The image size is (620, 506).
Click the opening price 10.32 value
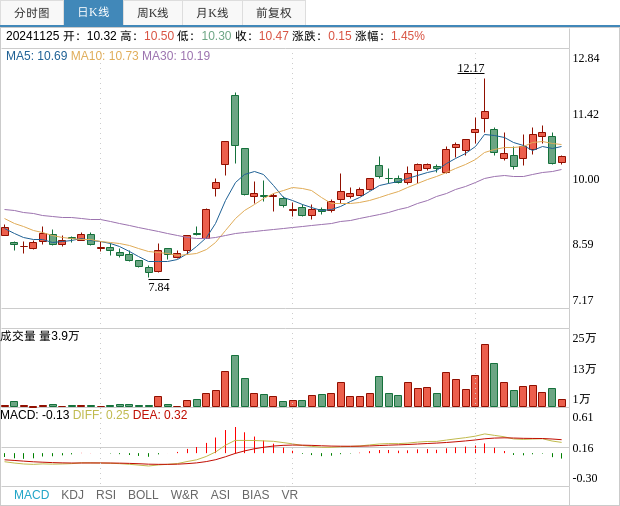tap(102, 36)
